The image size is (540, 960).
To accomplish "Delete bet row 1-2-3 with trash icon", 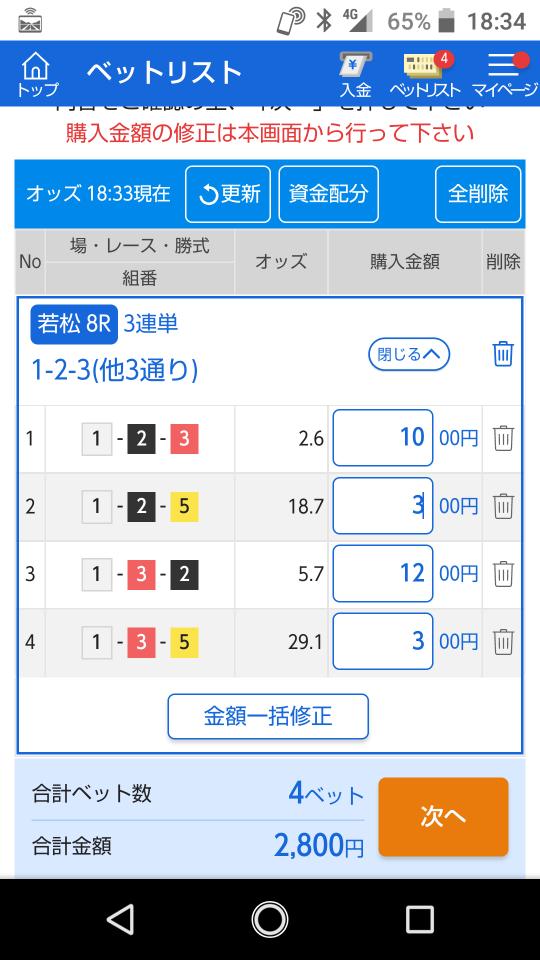I will pyautogui.click(x=503, y=438).
